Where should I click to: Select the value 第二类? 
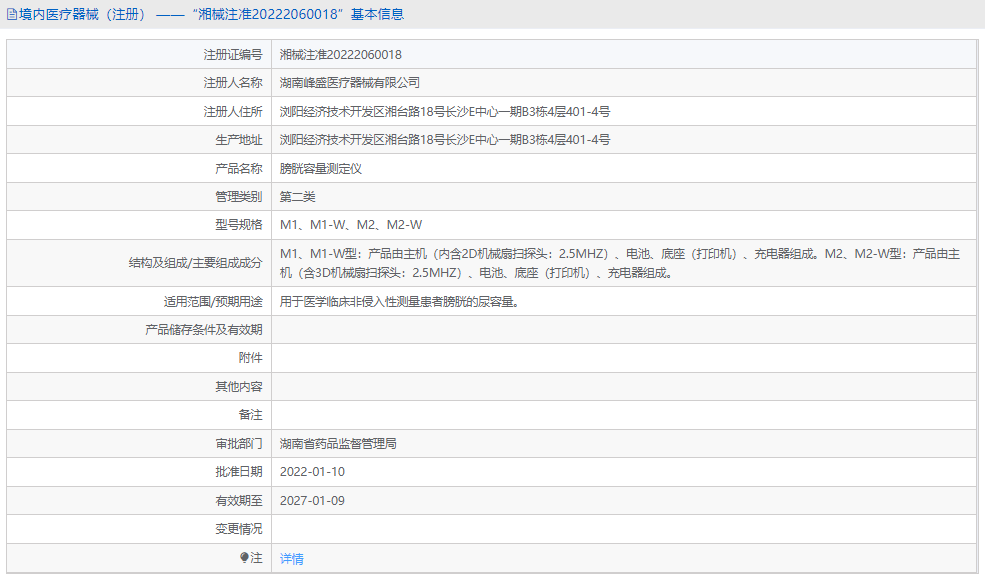pyautogui.click(x=298, y=197)
